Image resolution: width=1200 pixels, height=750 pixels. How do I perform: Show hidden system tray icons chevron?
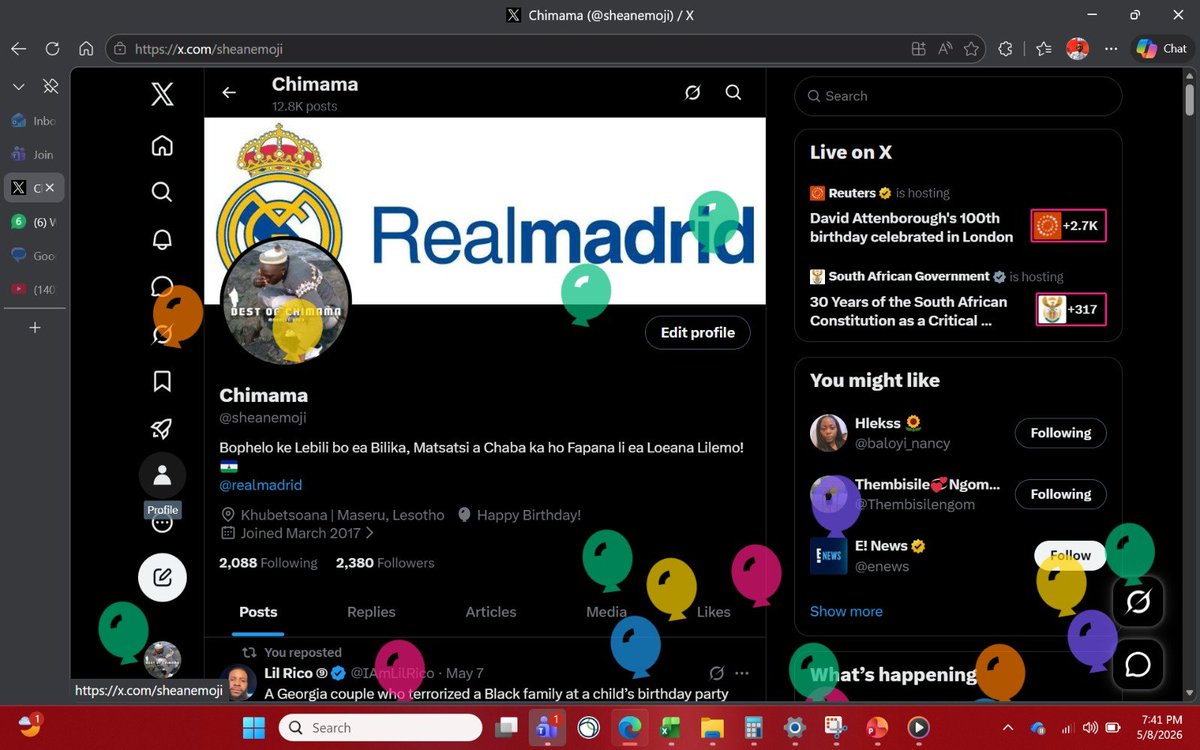(x=1008, y=727)
